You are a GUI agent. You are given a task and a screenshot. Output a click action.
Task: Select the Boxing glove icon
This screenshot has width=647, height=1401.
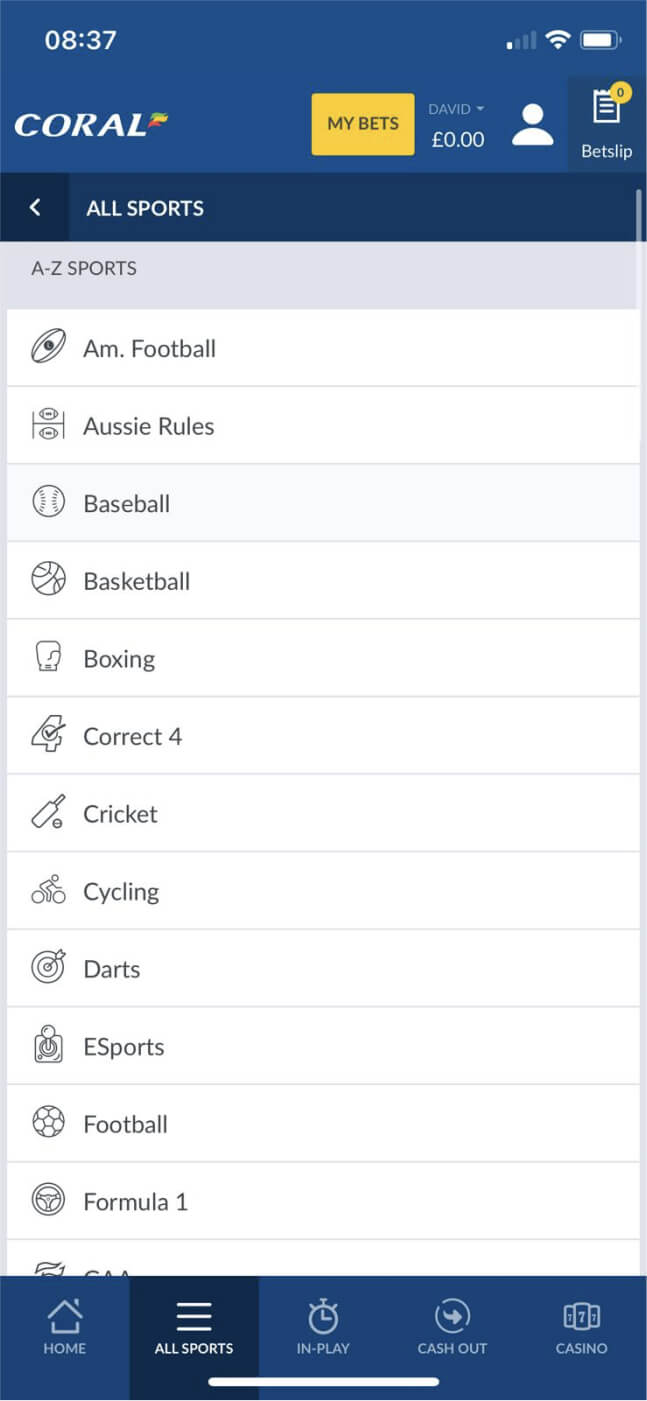coord(48,658)
